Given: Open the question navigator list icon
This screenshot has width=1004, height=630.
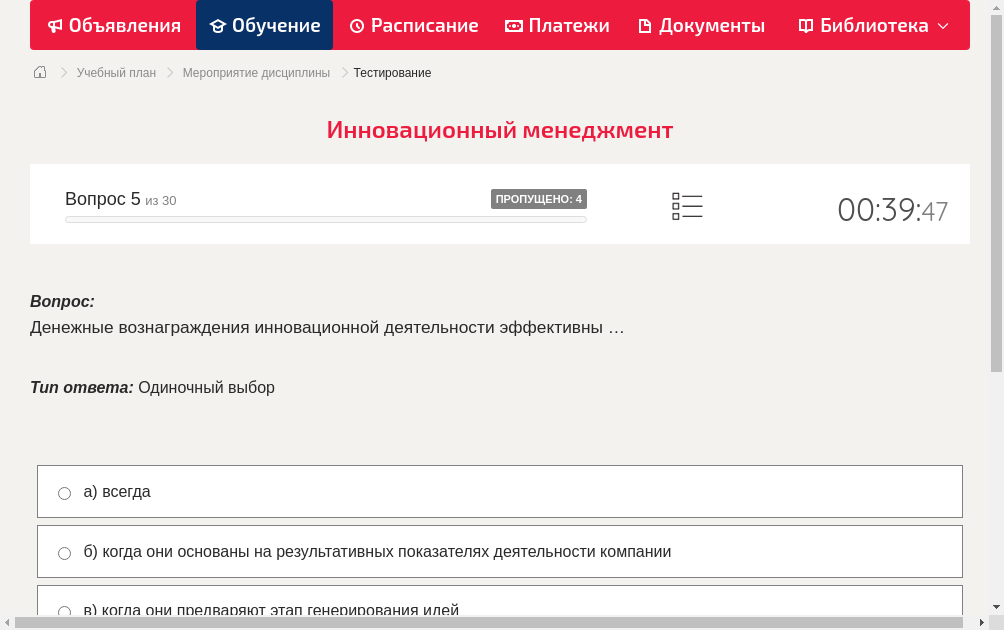Looking at the screenshot, I should pos(687,206).
